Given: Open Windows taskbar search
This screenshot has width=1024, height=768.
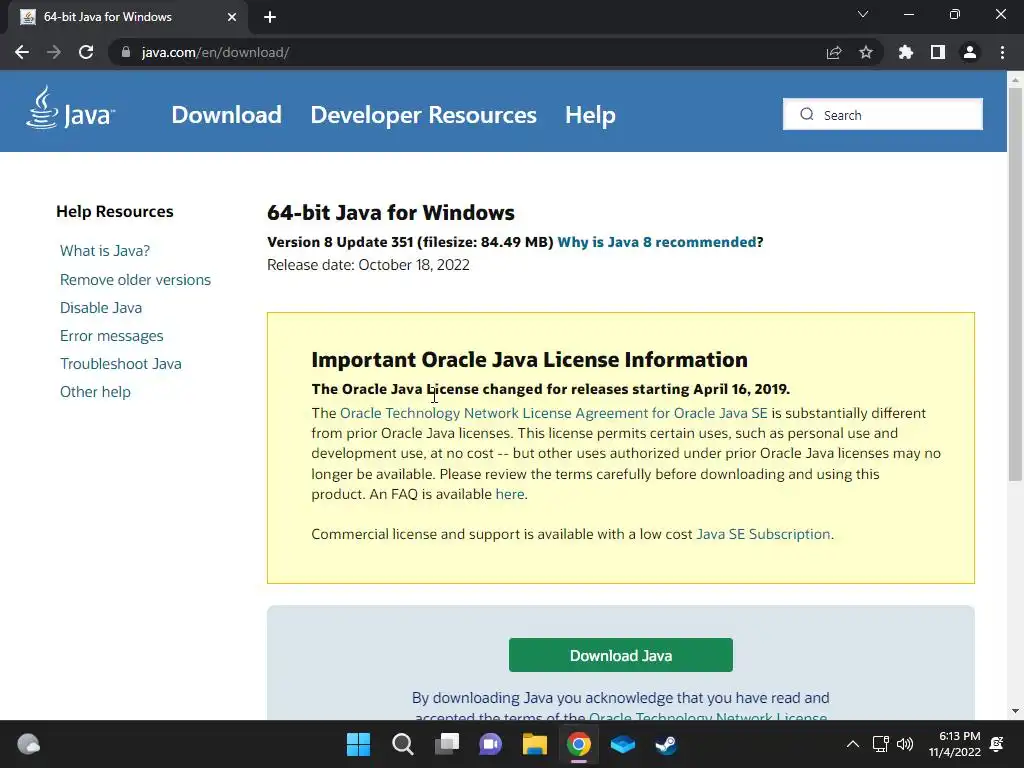Looking at the screenshot, I should (402, 744).
